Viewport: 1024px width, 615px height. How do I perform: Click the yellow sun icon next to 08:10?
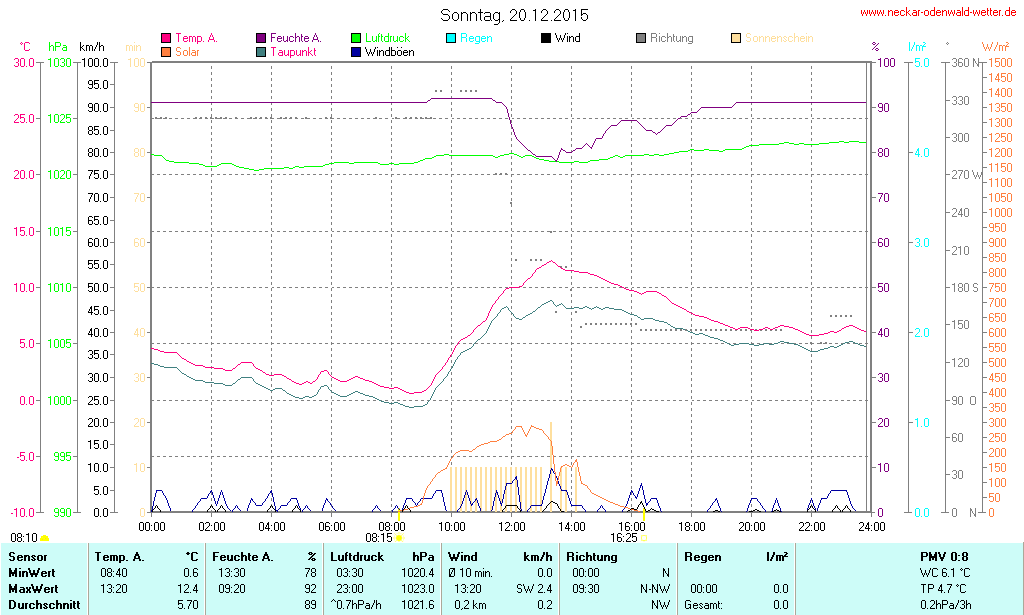pyautogui.click(x=44, y=539)
